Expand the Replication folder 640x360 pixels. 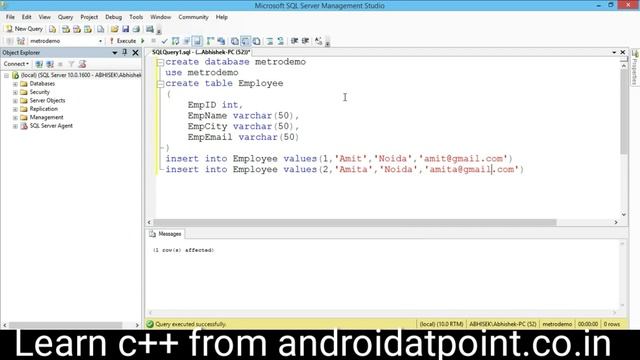coord(15,109)
